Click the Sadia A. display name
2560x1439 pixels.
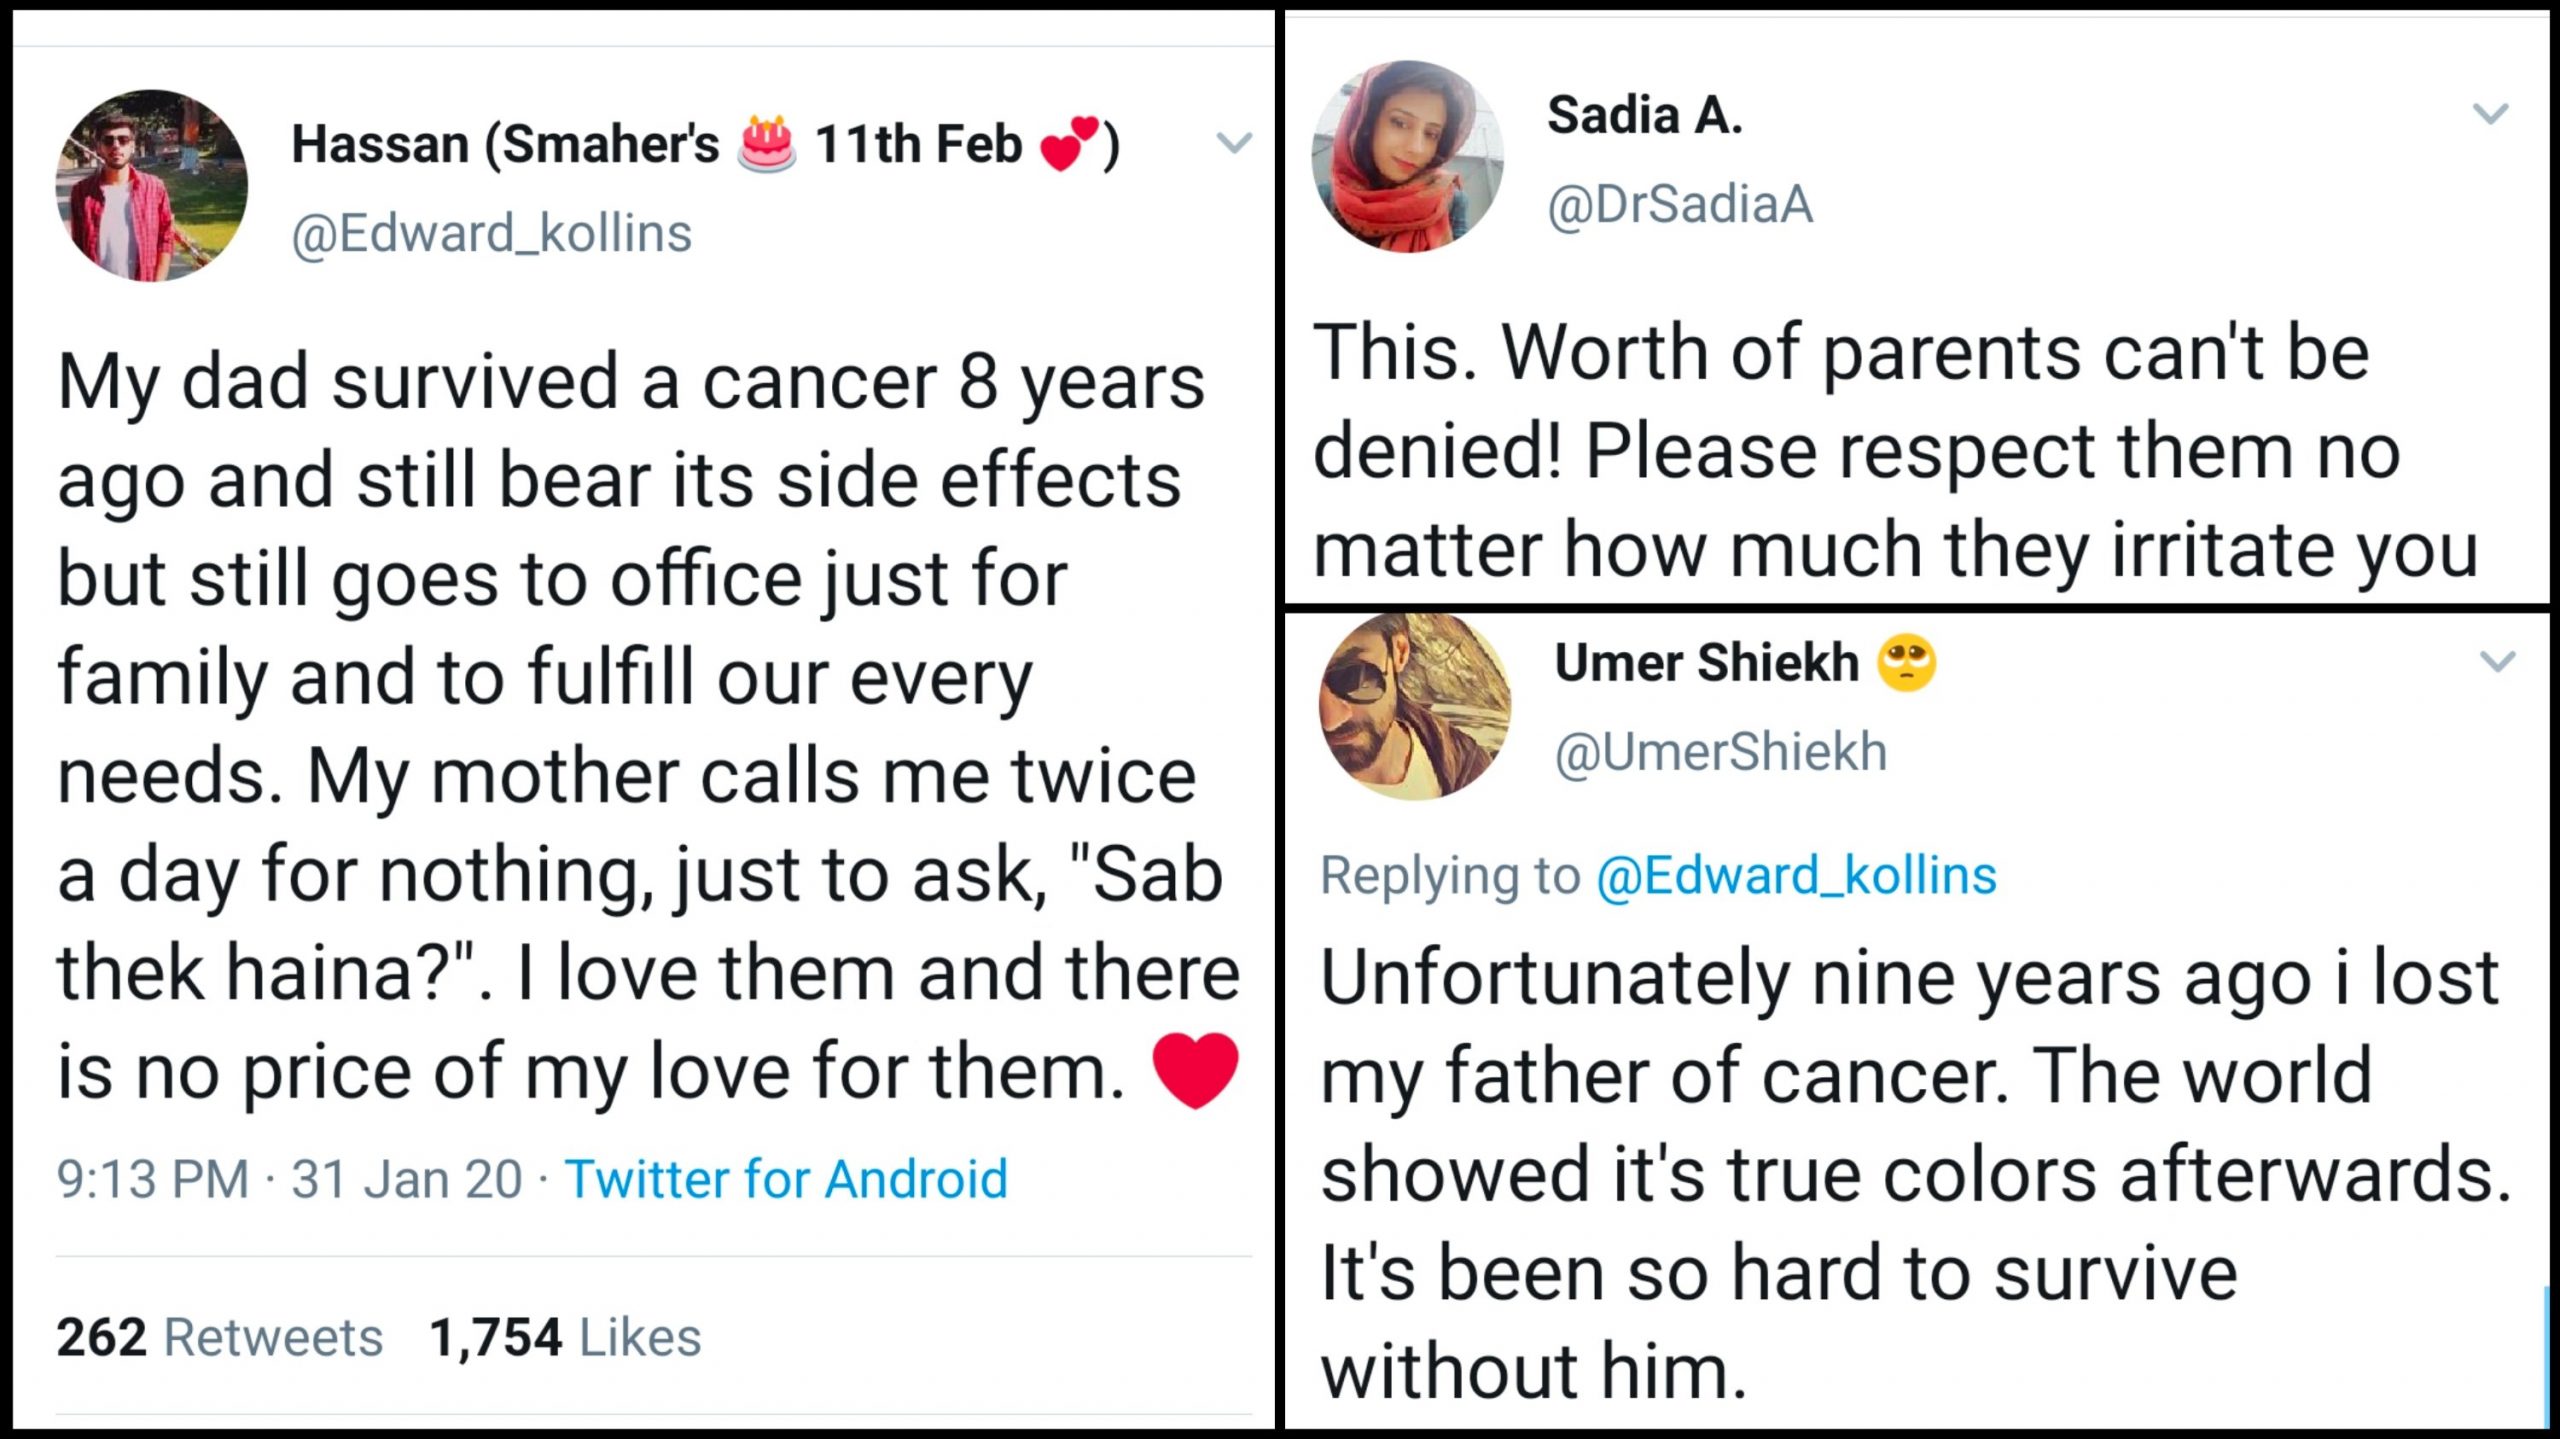click(1644, 115)
